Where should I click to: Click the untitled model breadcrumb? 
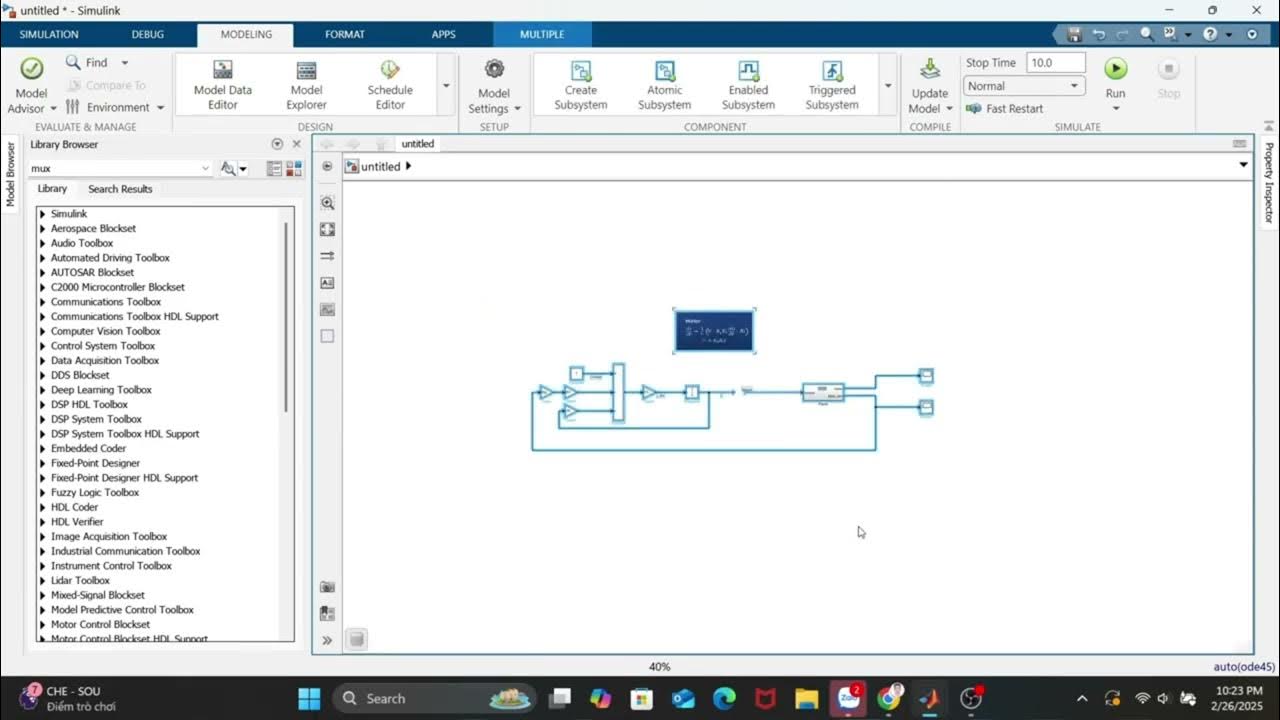[x=380, y=166]
